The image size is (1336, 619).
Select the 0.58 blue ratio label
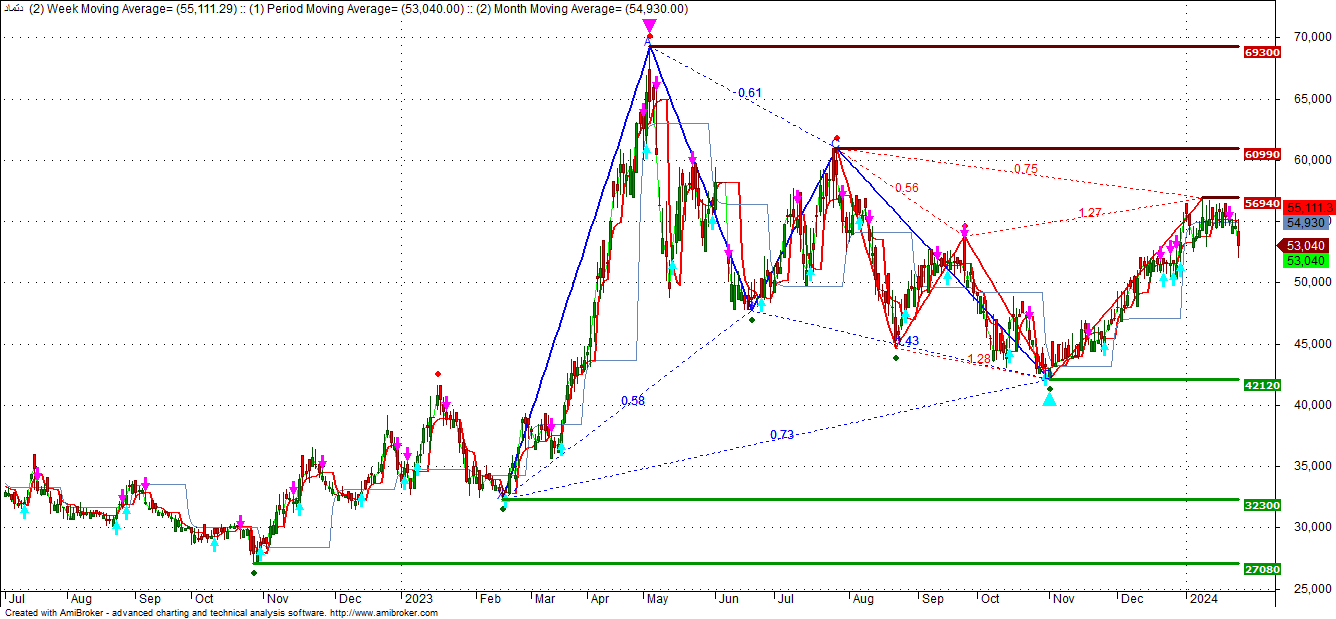tap(632, 401)
